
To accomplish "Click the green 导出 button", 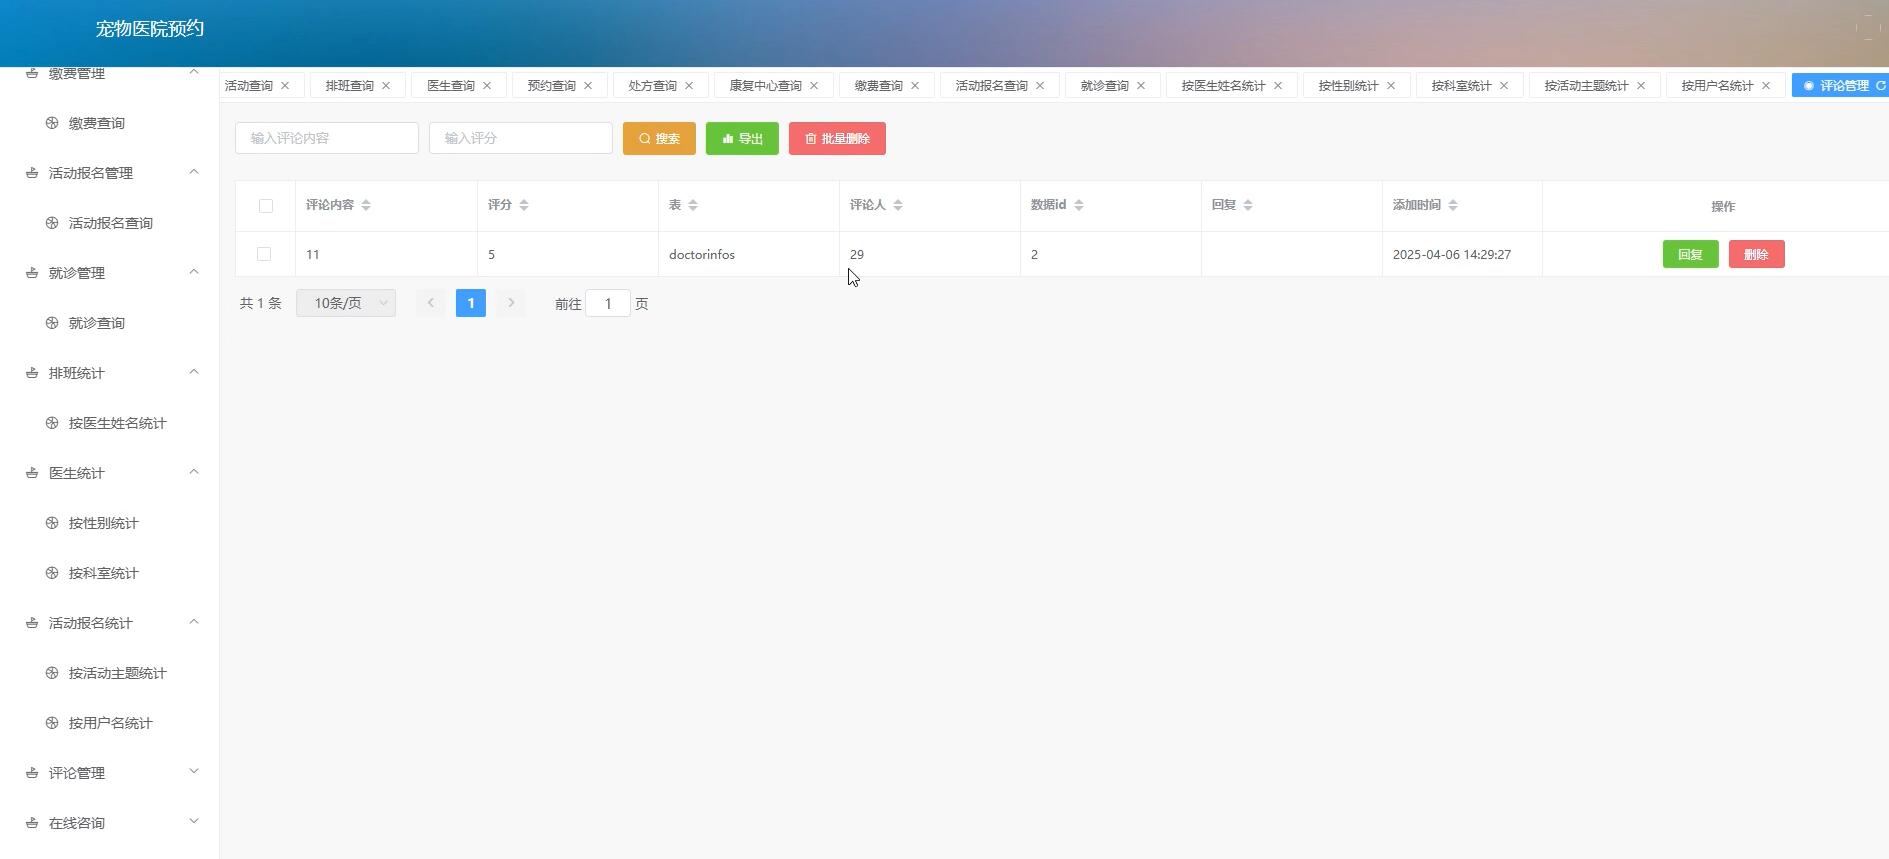I will [x=742, y=138].
